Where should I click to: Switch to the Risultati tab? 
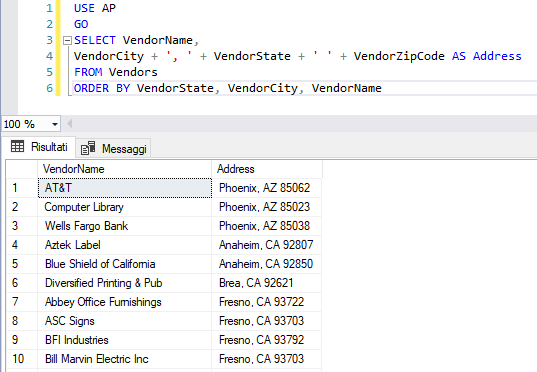tap(39, 147)
